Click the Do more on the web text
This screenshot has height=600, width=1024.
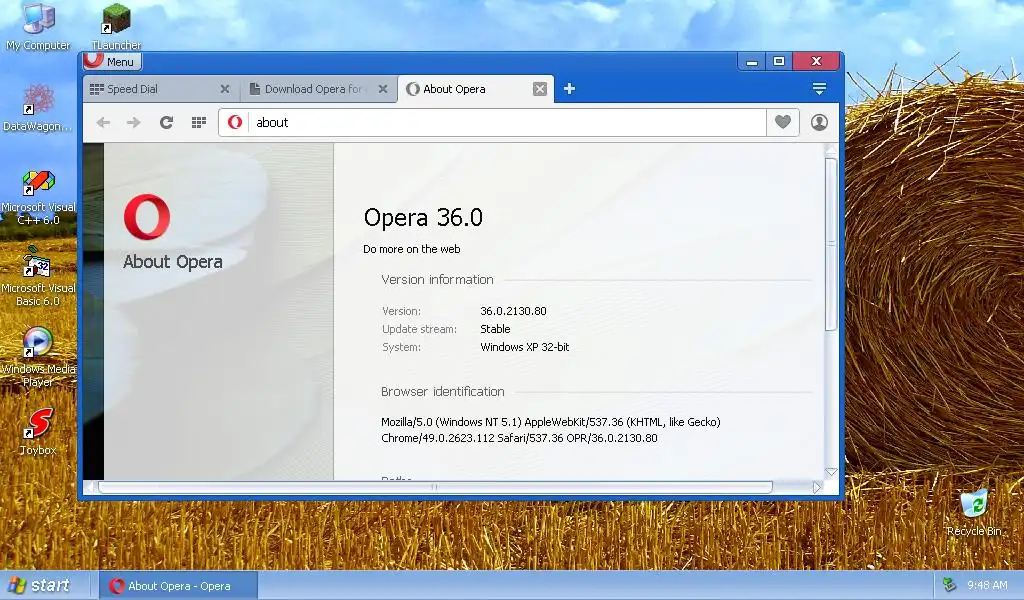[411, 249]
